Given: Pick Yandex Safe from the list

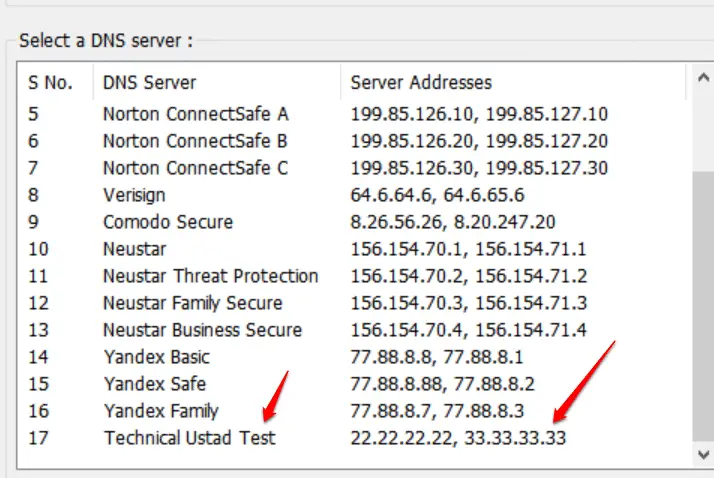Looking at the screenshot, I should [352, 384].
